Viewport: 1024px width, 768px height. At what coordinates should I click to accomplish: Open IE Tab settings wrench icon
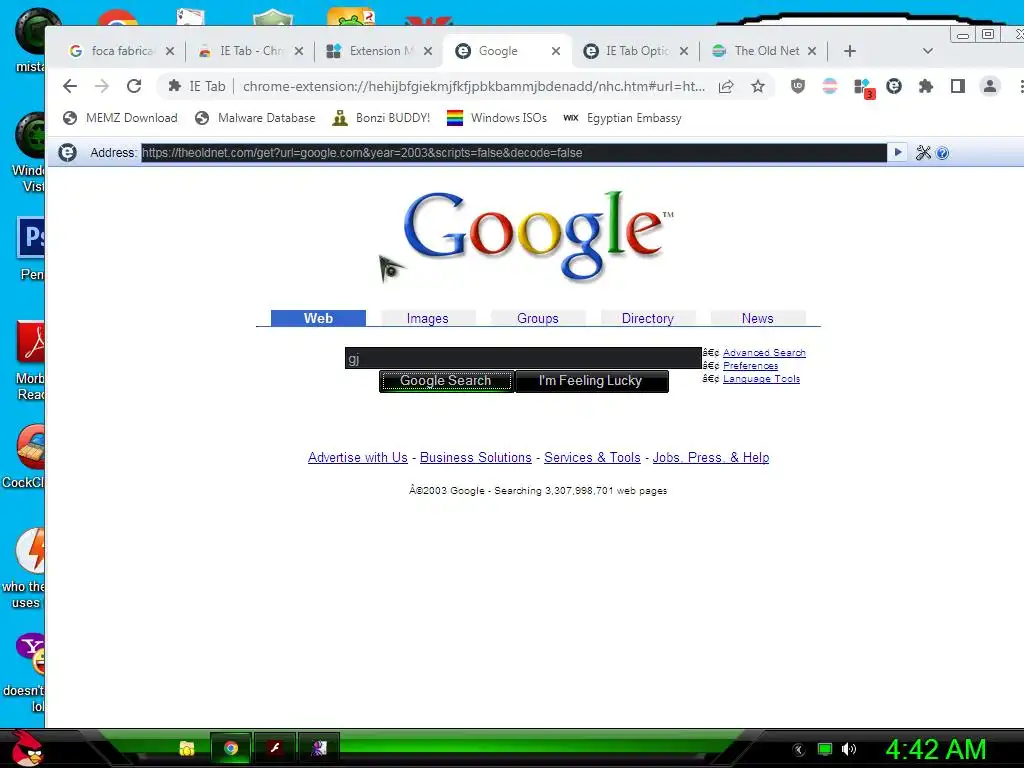[923, 153]
